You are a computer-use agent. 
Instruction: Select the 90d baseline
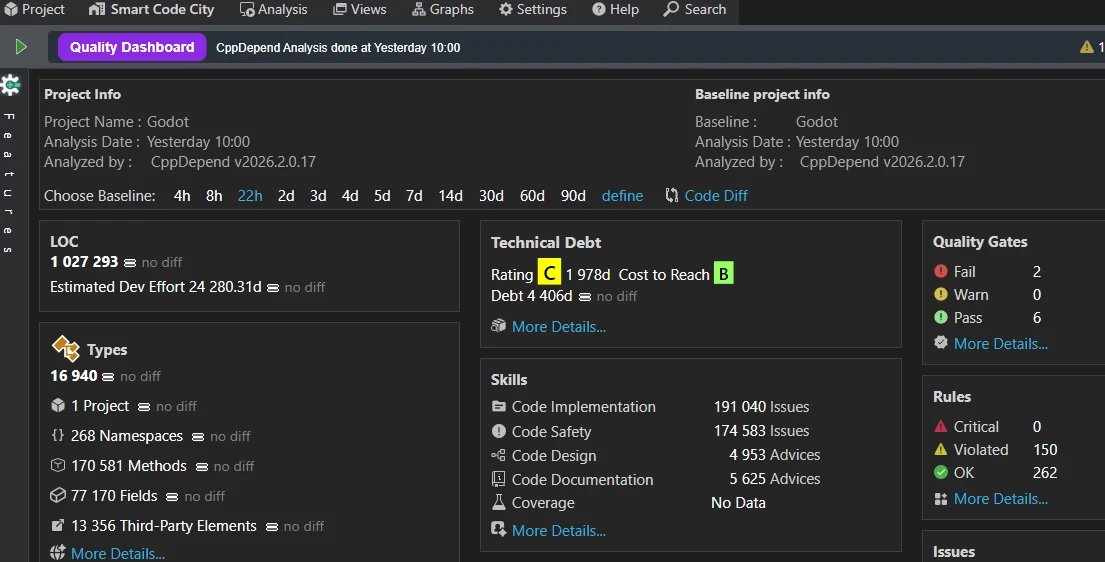[x=573, y=195]
